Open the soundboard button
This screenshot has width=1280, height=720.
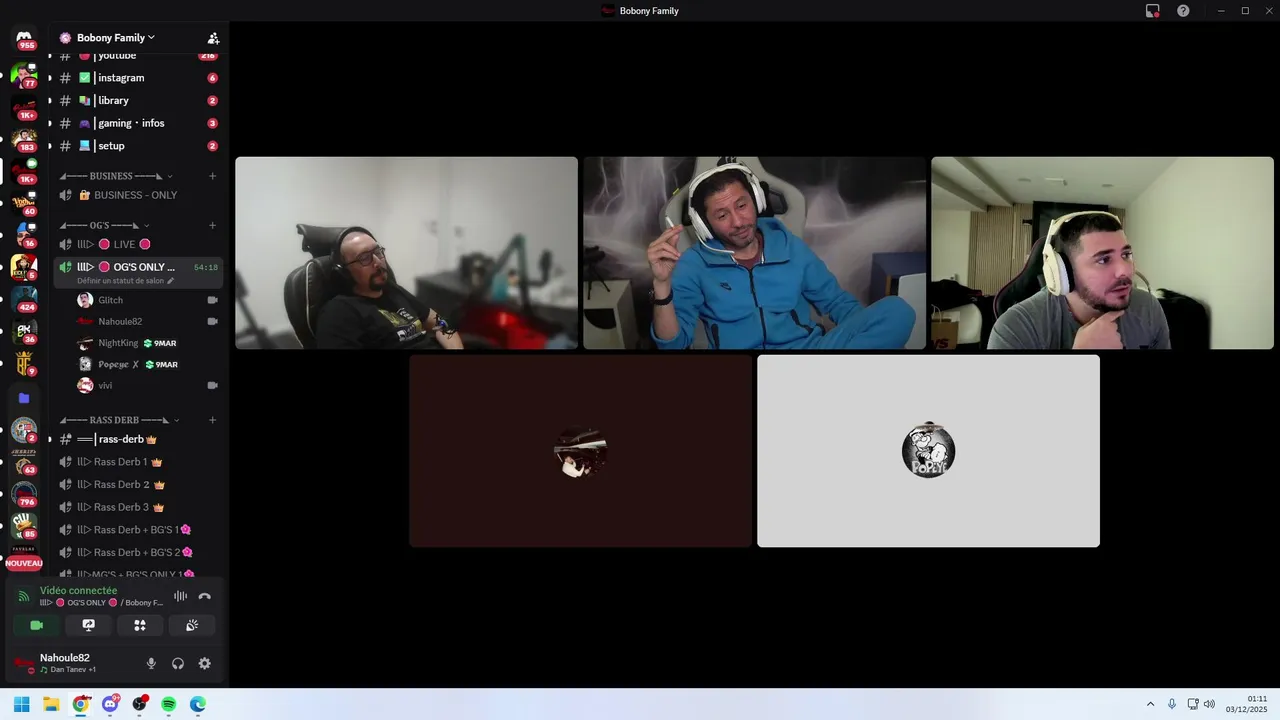click(x=192, y=625)
